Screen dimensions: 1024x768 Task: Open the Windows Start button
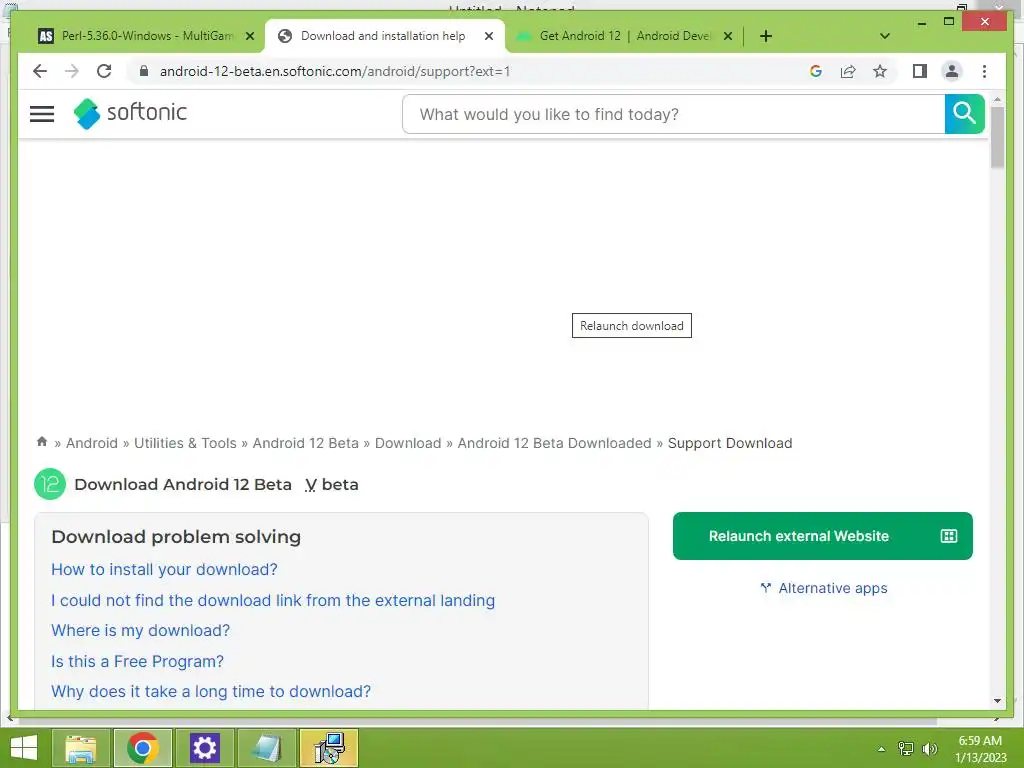coord(24,748)
